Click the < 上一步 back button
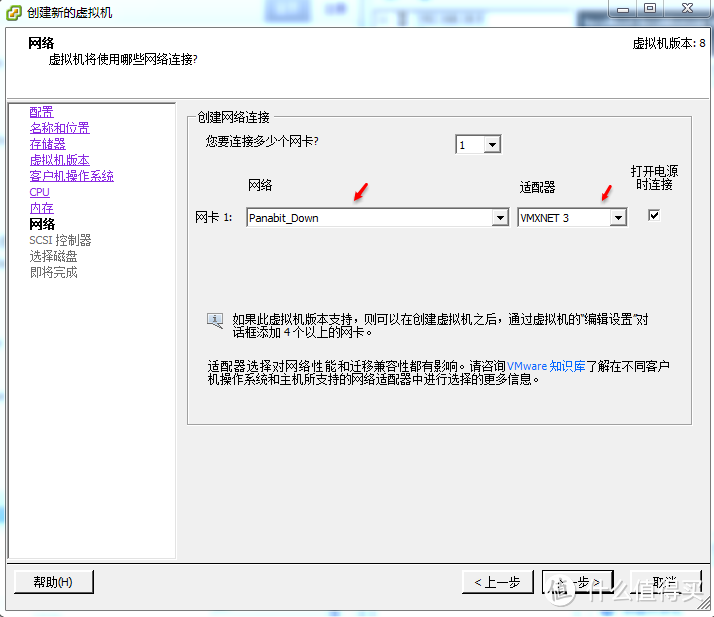Image resolution: width=714 pixels, height=617 pixels. point(497,582)
